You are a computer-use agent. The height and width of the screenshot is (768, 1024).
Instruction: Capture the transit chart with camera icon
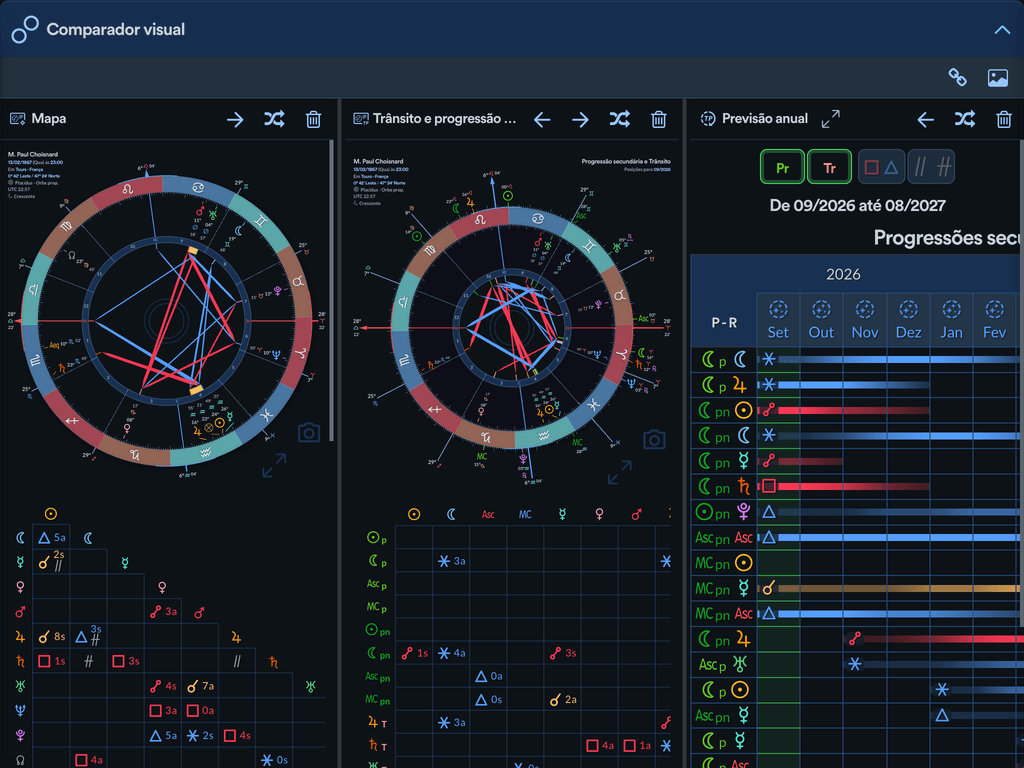tap(654, 440)
